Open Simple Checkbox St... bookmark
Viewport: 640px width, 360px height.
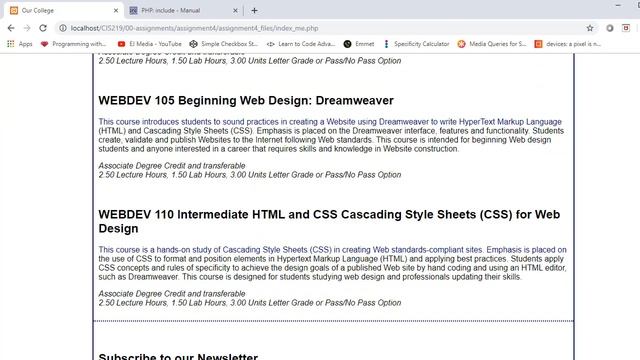pyautogui.click(x=224, y=44)
